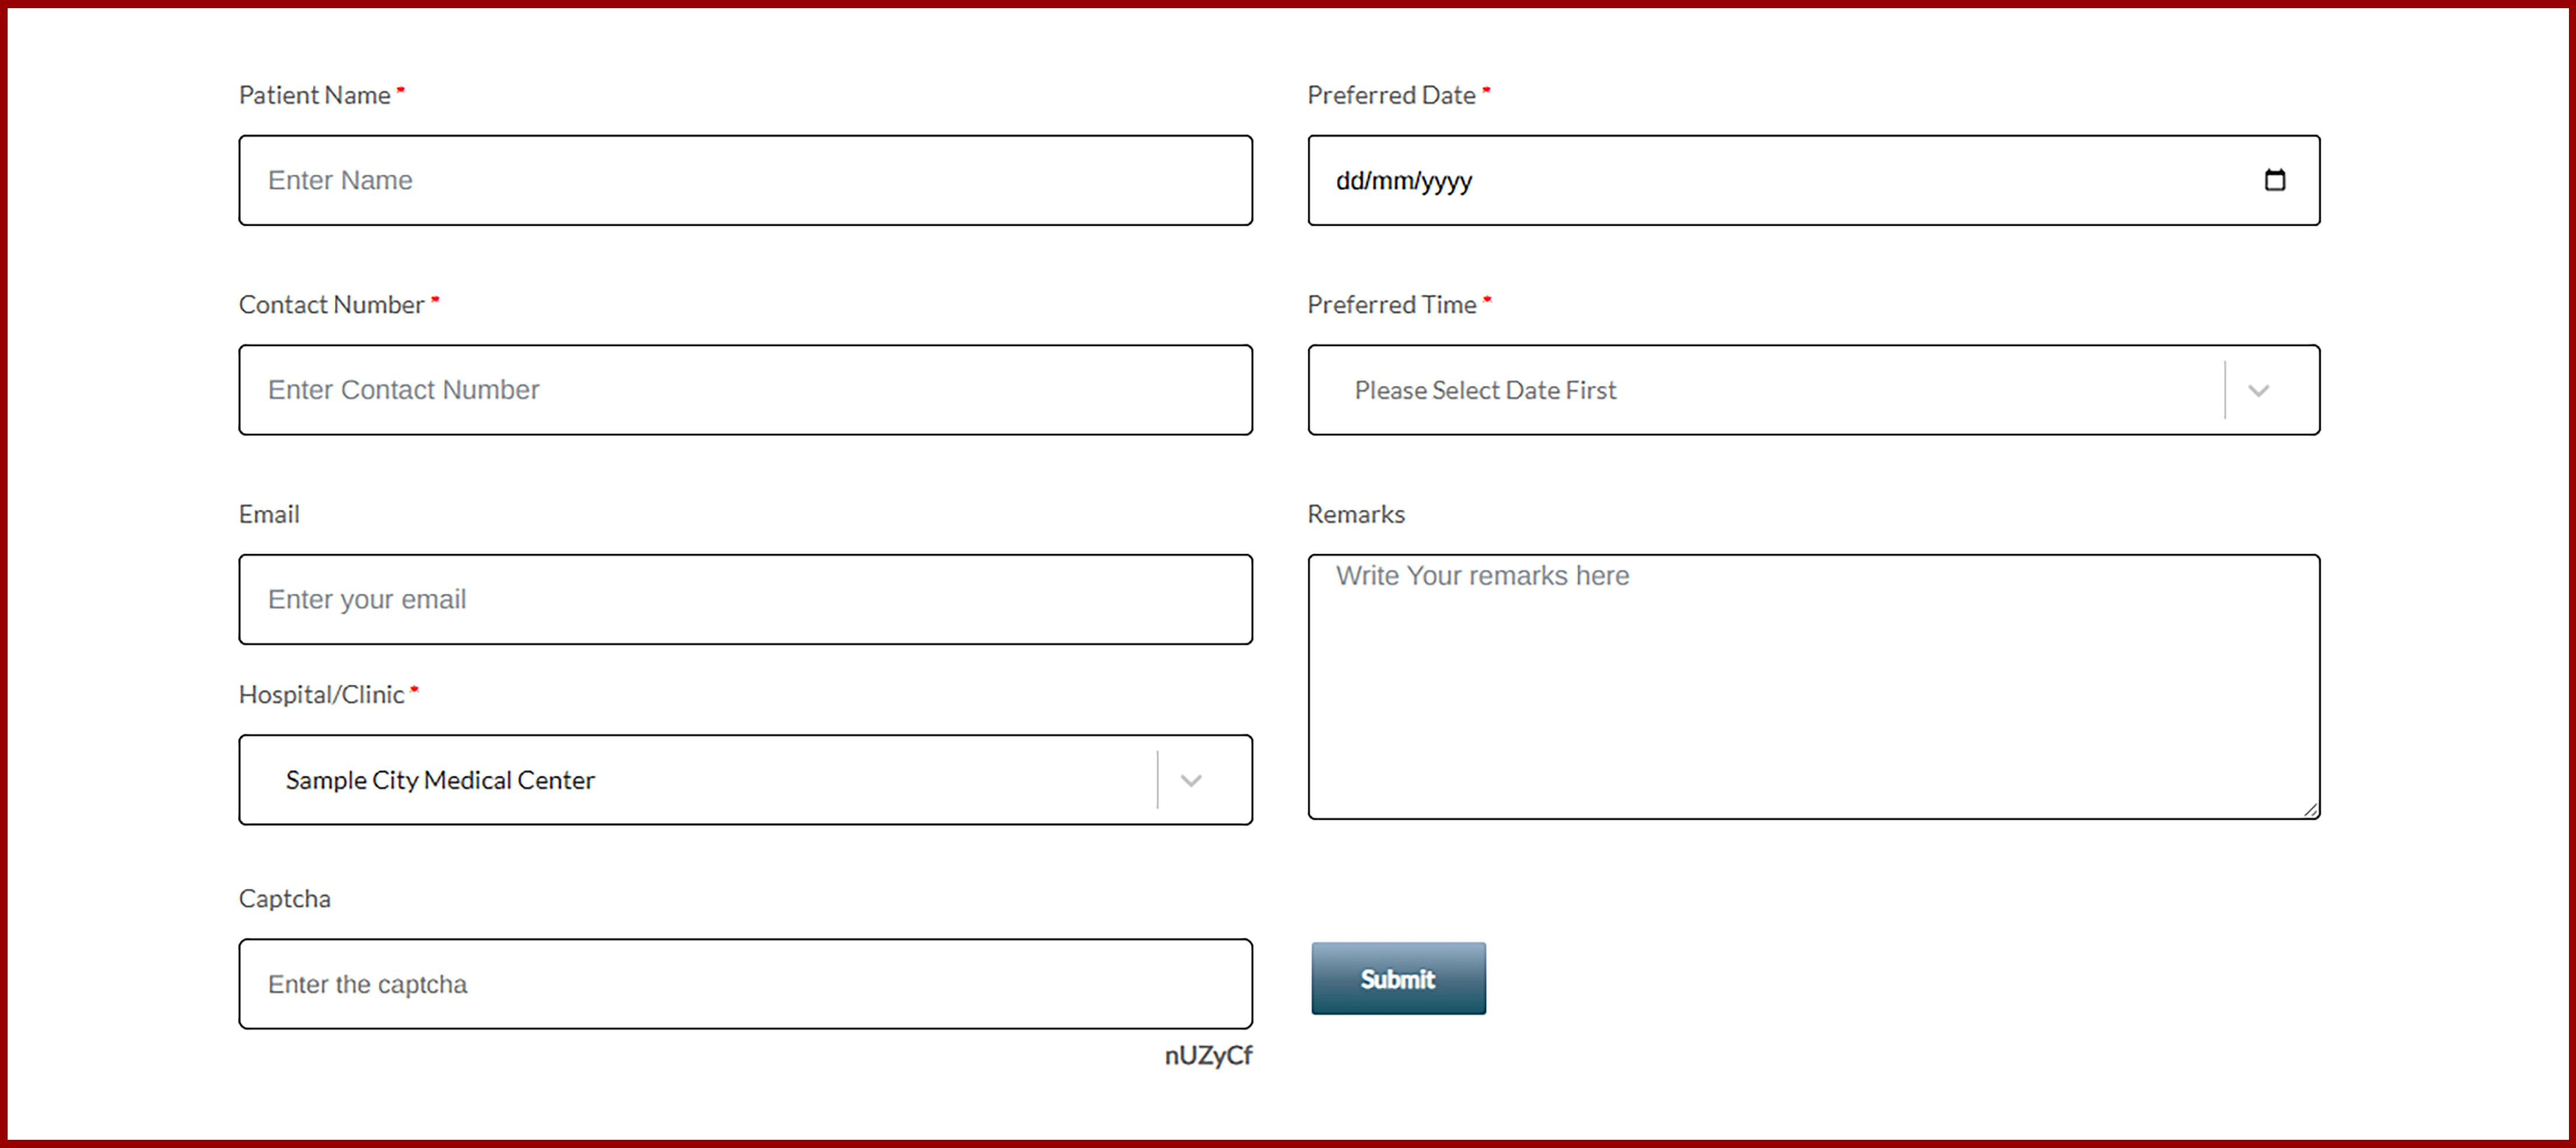Select the yyyy year segment of date

(1446, 181)
